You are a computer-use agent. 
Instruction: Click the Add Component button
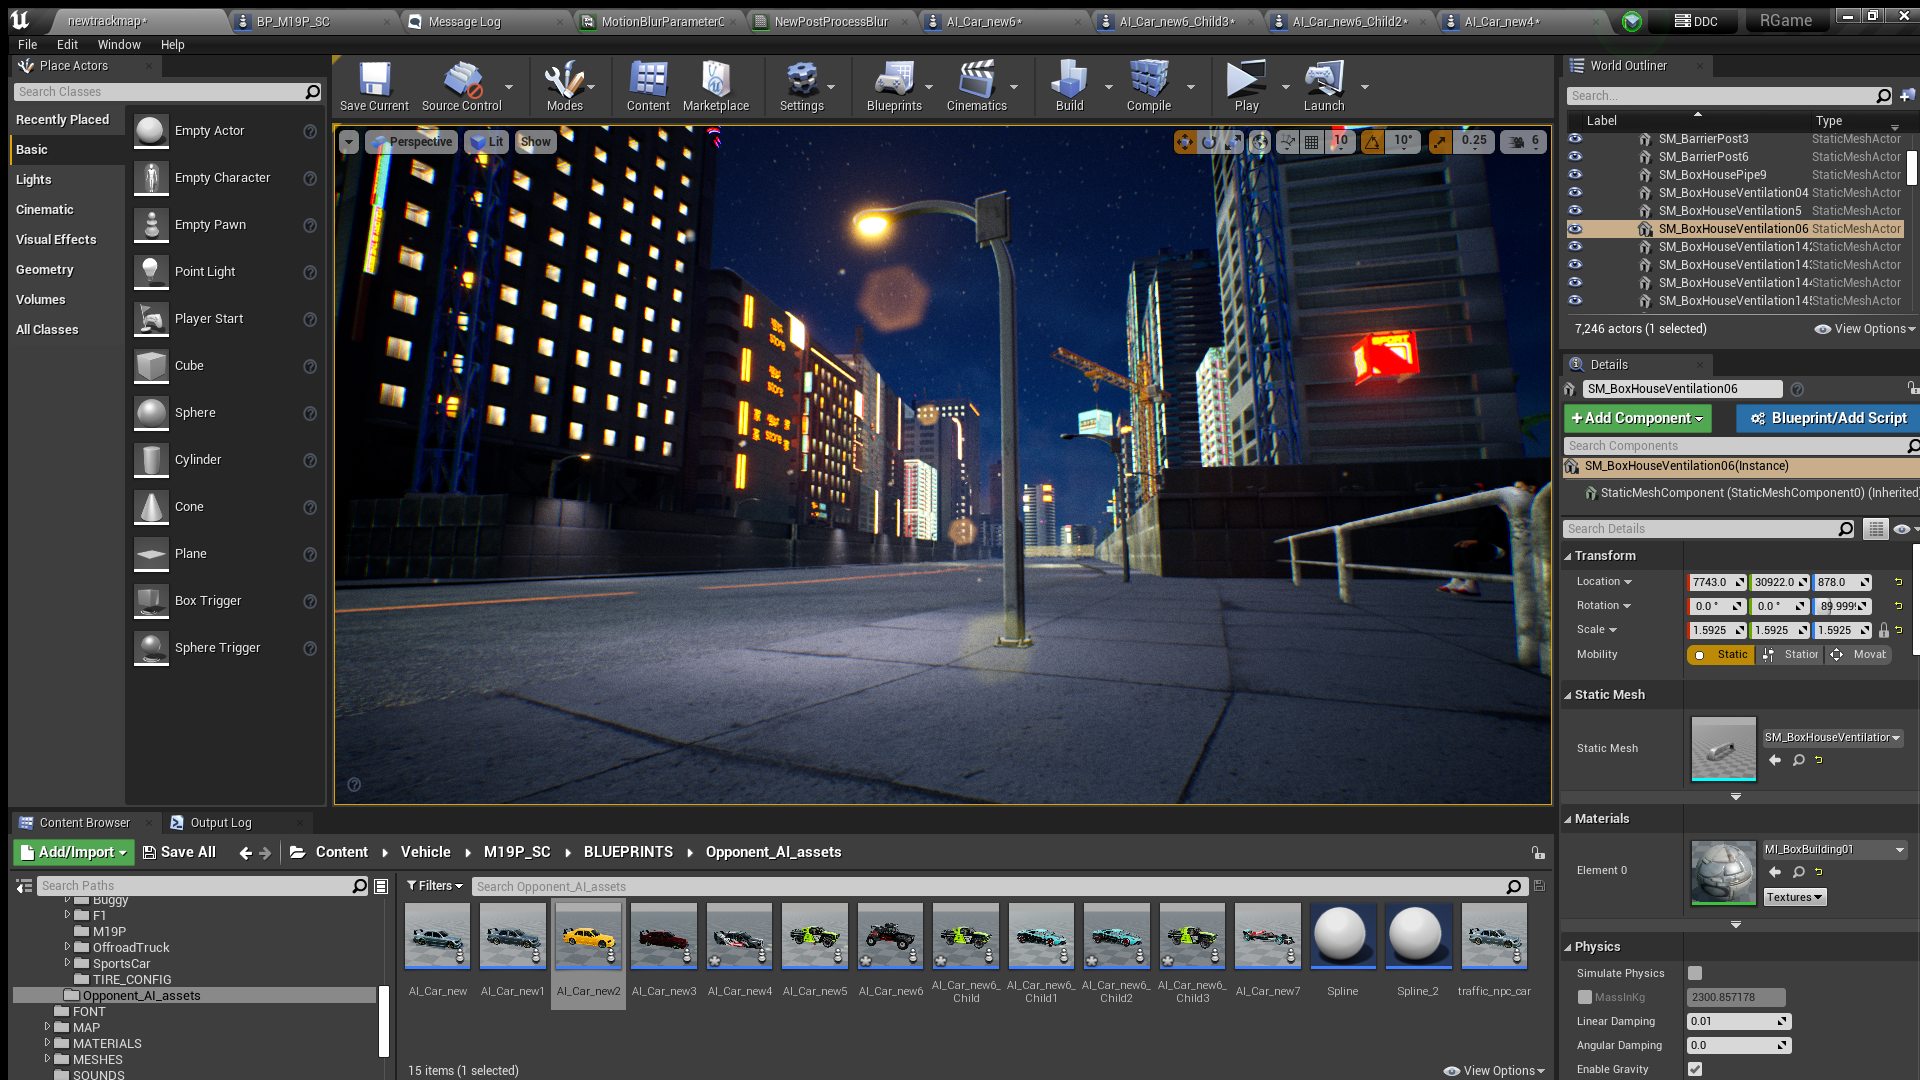[1637, 418]
